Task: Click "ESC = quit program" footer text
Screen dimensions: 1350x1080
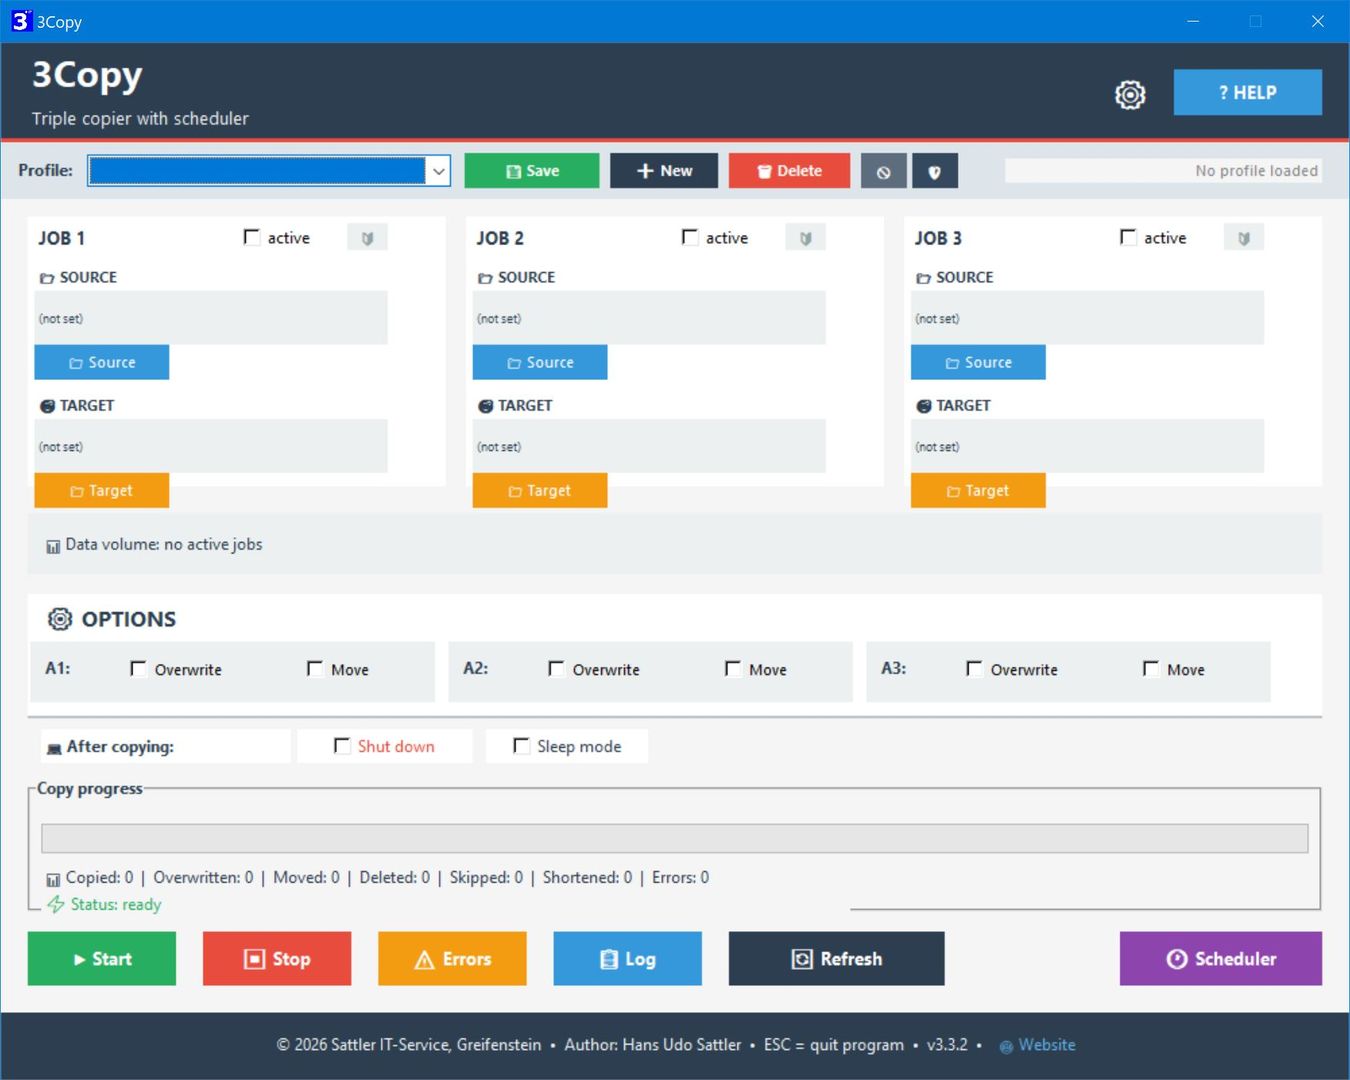Action: (x=834, y=1045)
